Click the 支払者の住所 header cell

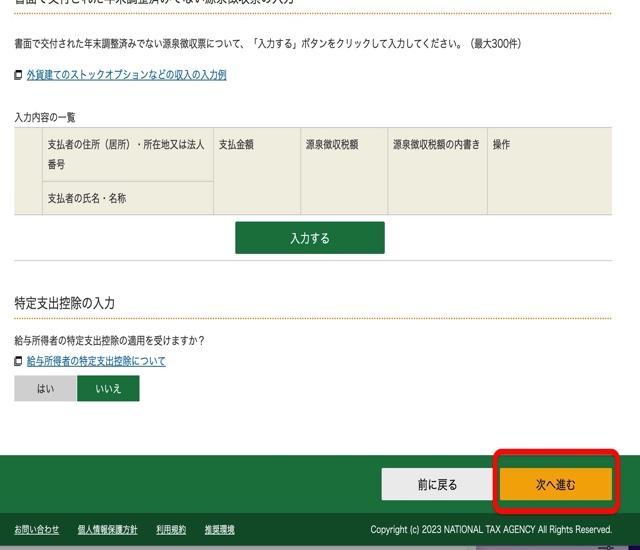(126, 153)
